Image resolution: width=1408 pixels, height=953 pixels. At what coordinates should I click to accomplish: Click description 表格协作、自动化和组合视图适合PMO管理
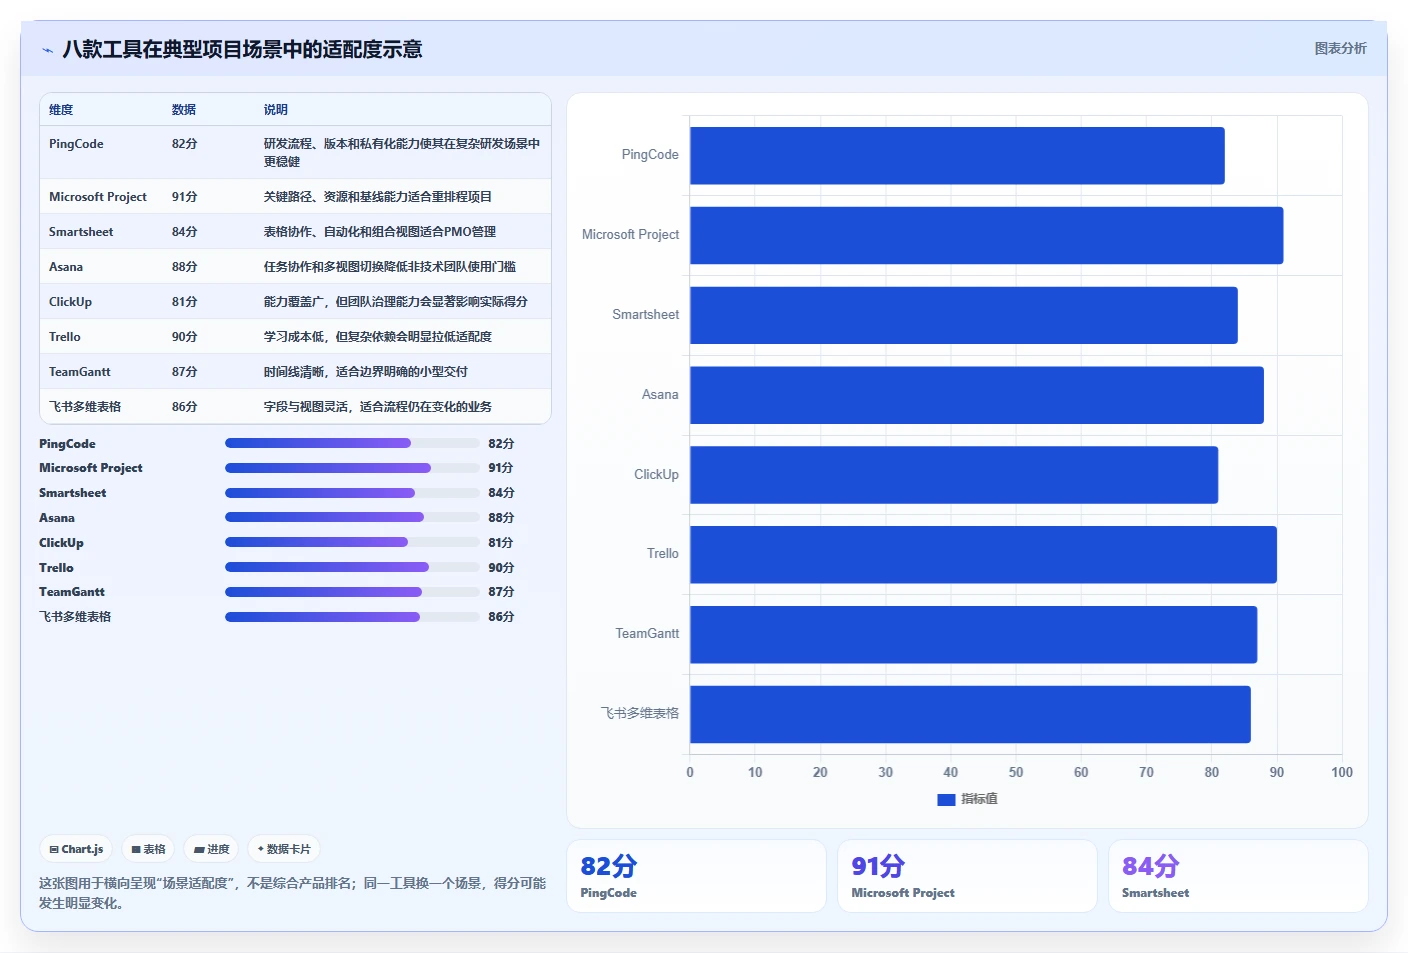(x=380, y=232)
